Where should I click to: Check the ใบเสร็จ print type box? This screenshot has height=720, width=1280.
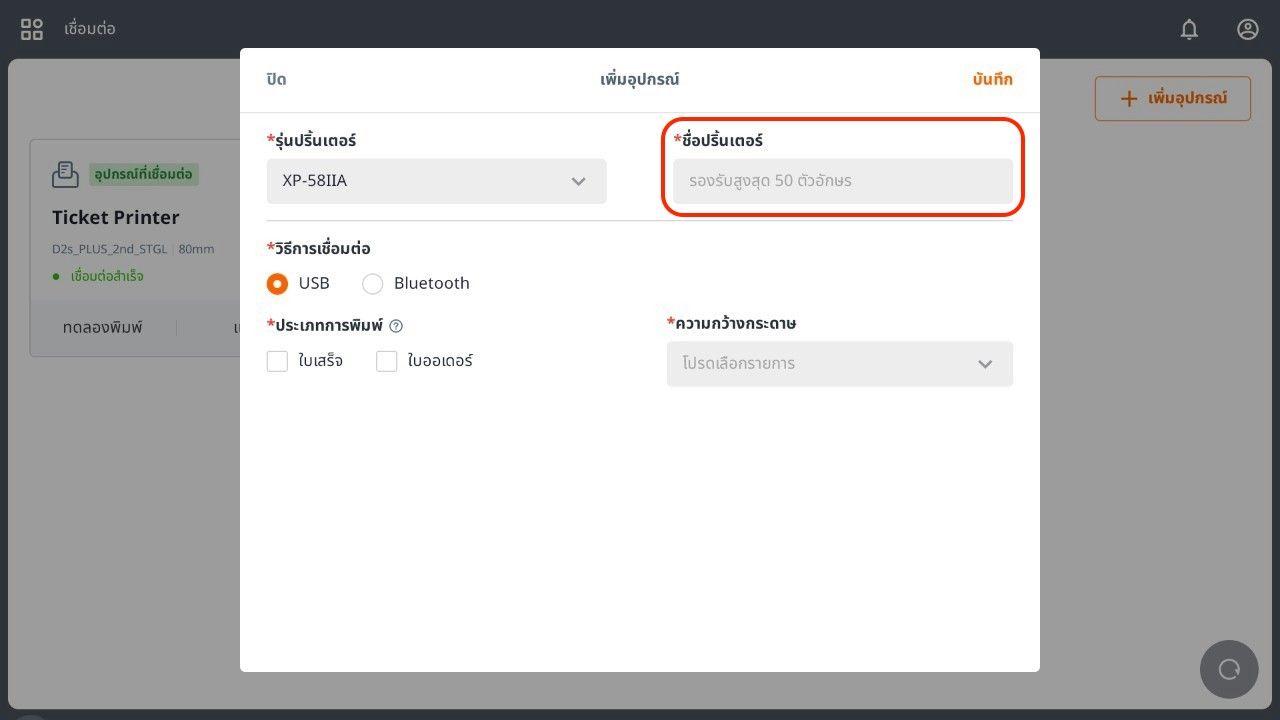click(x=278, y=361)
